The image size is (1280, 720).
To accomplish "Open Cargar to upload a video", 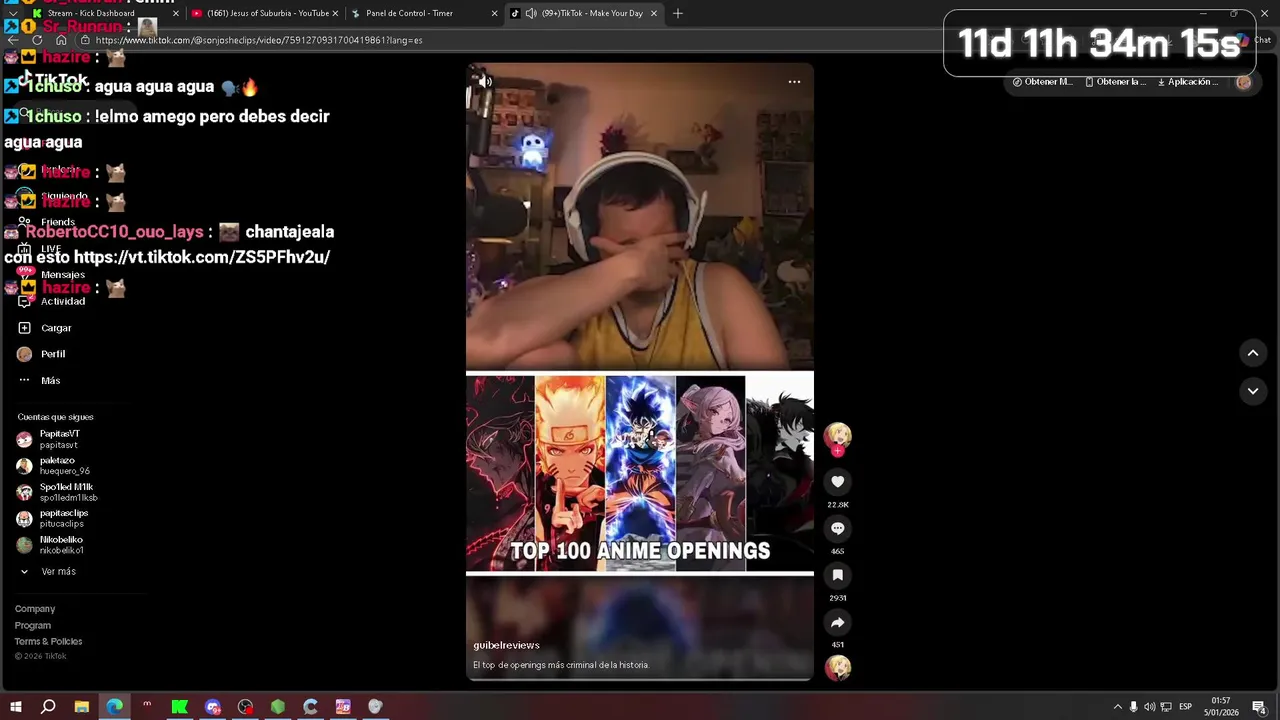I will [x=45, y=328].
